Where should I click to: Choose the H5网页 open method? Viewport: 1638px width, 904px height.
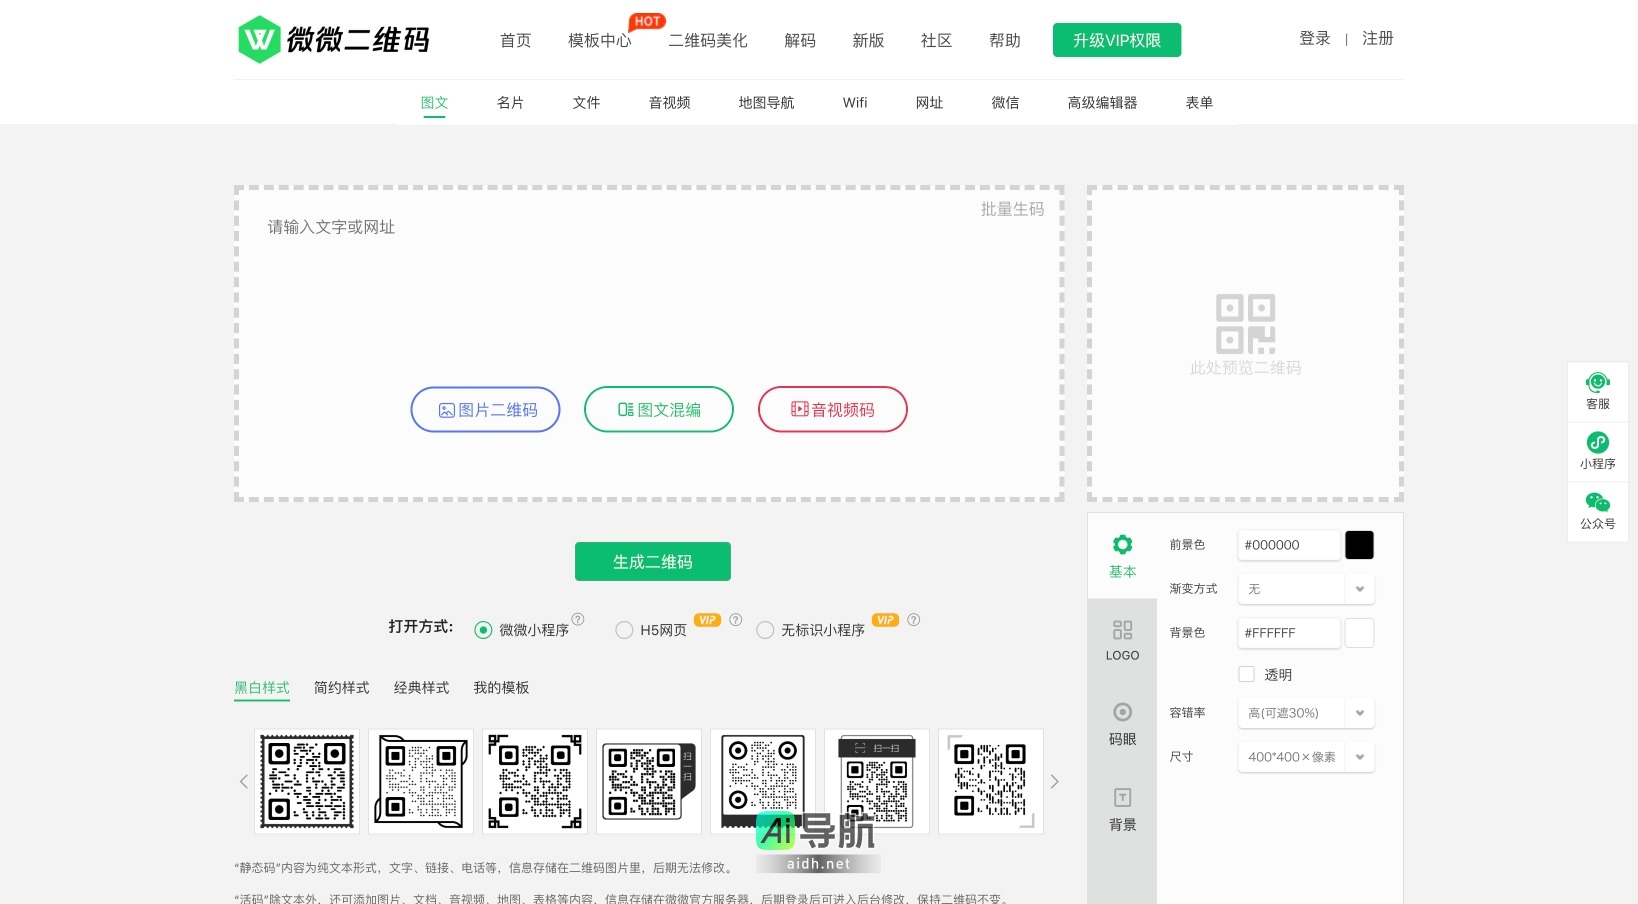624,630
